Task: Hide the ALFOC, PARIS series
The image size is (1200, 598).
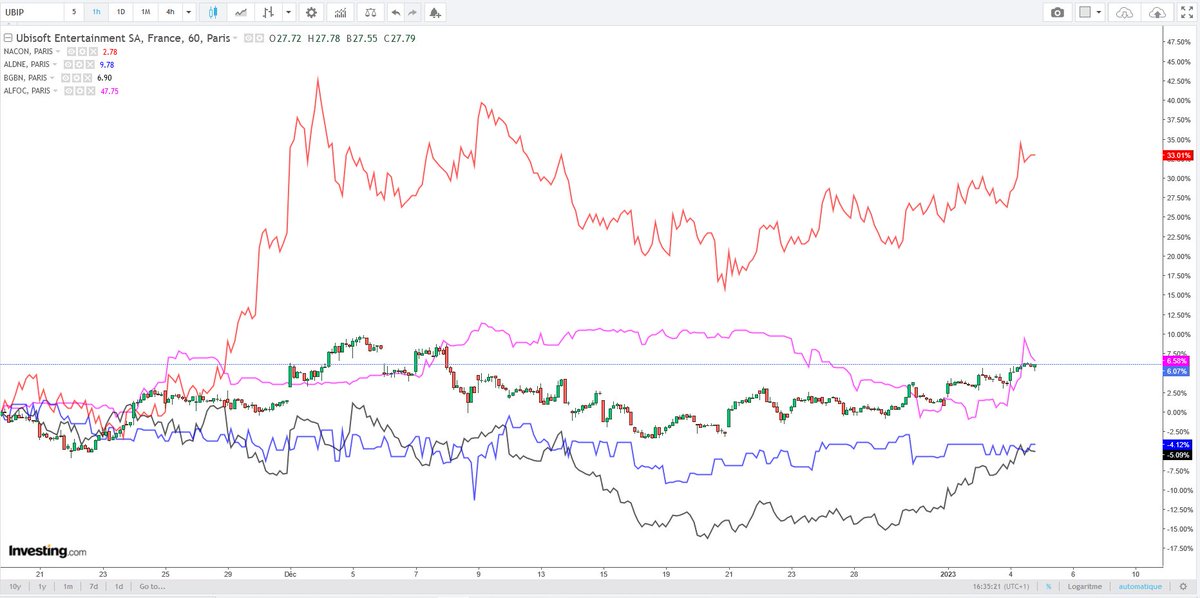Action: click(70, 91)
